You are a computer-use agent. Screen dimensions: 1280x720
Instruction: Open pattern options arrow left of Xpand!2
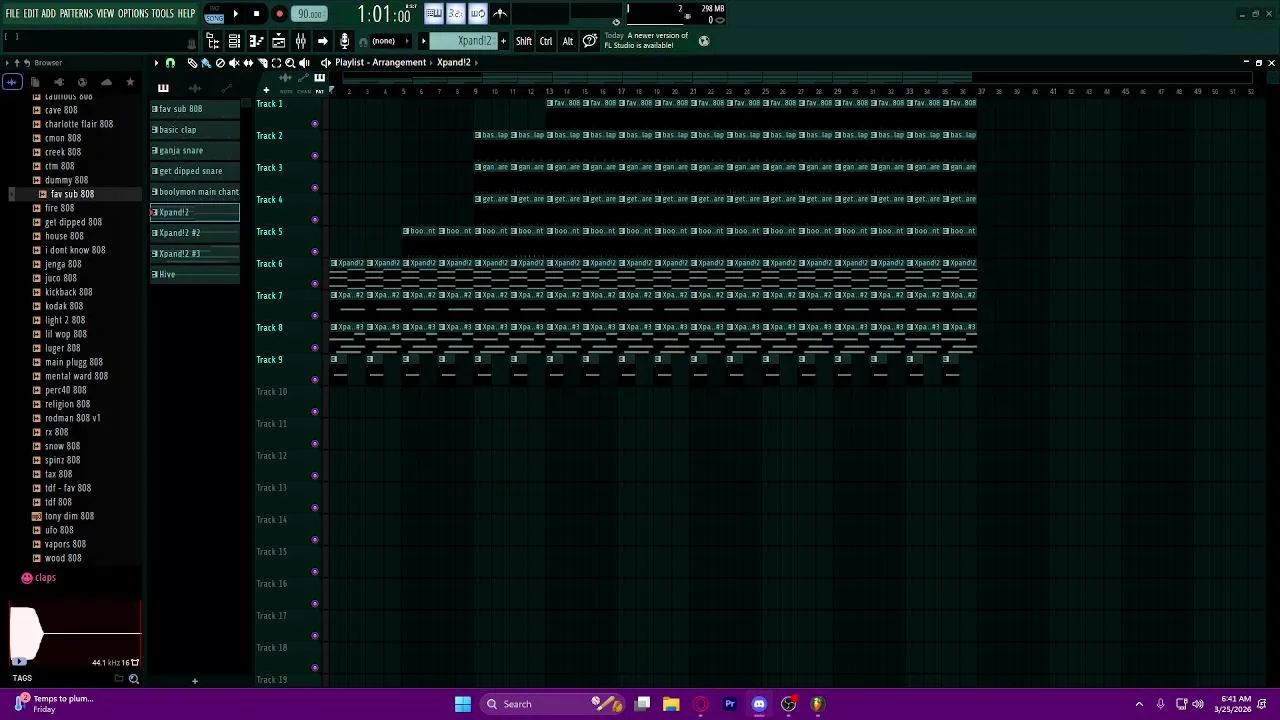423,41
